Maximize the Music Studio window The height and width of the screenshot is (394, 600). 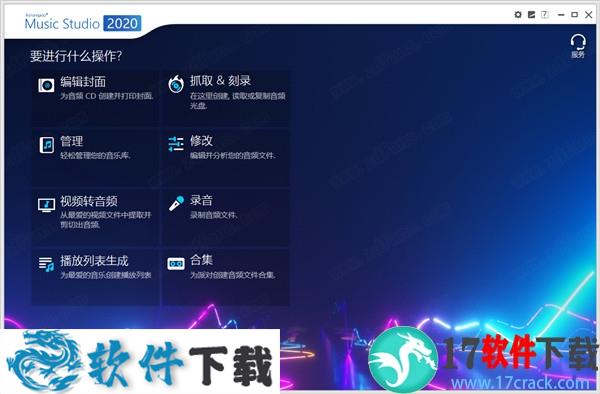tap(574, 15)
